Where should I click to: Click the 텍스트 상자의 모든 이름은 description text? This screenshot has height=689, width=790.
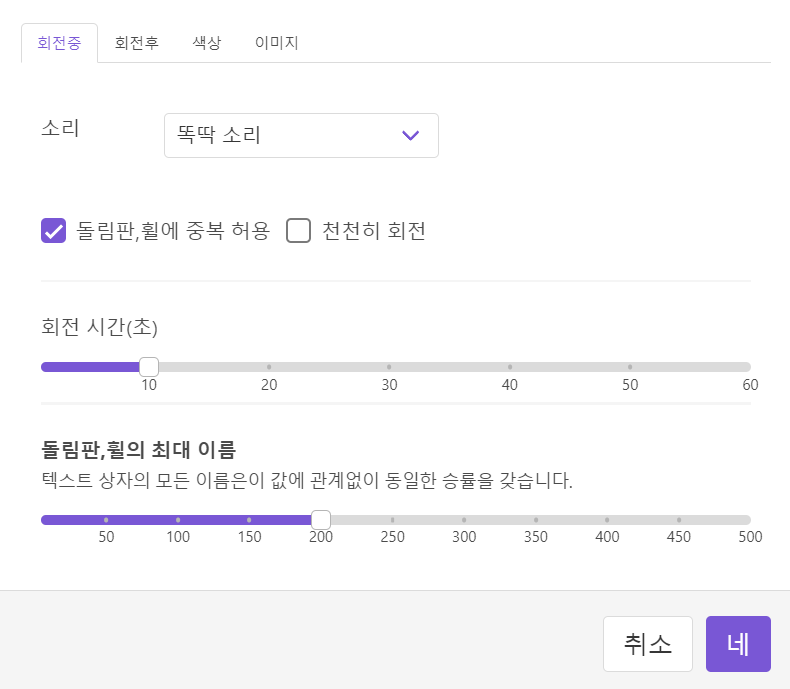coord(307,480)
